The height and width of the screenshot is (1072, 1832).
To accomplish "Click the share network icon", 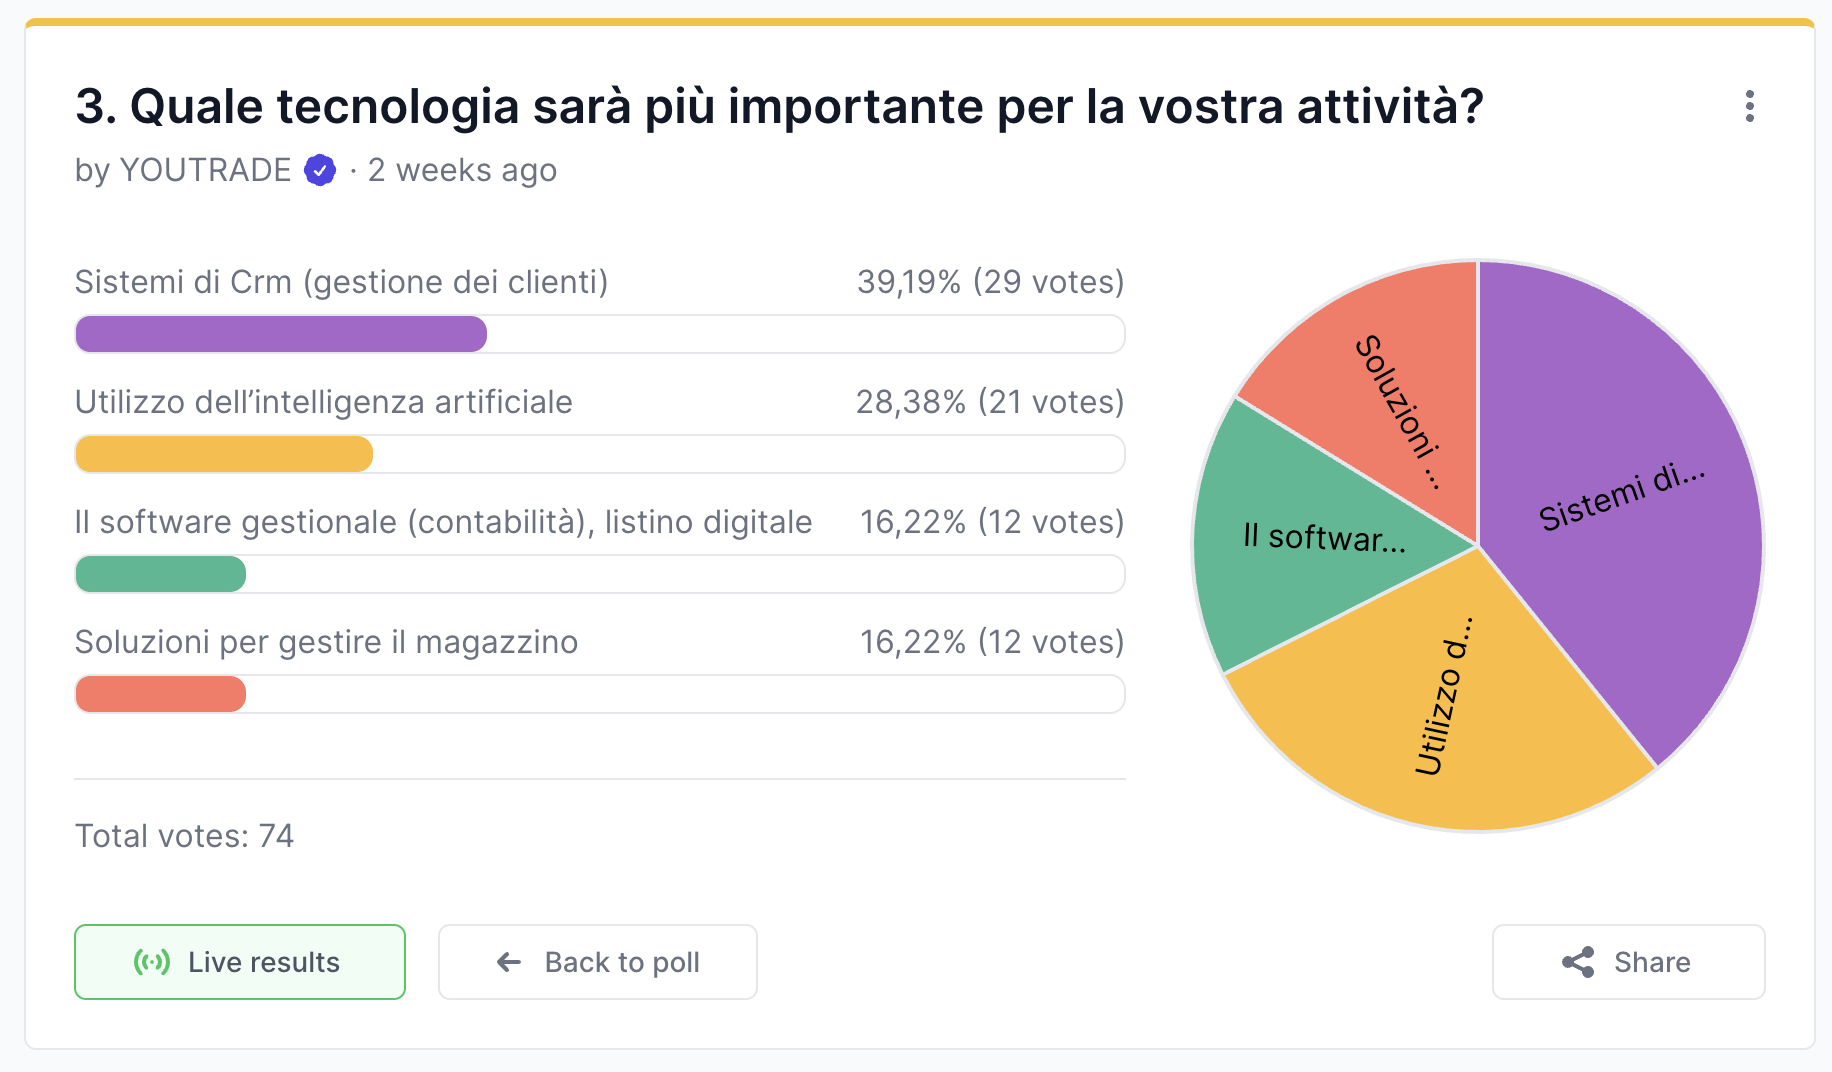I will 1578,962.
